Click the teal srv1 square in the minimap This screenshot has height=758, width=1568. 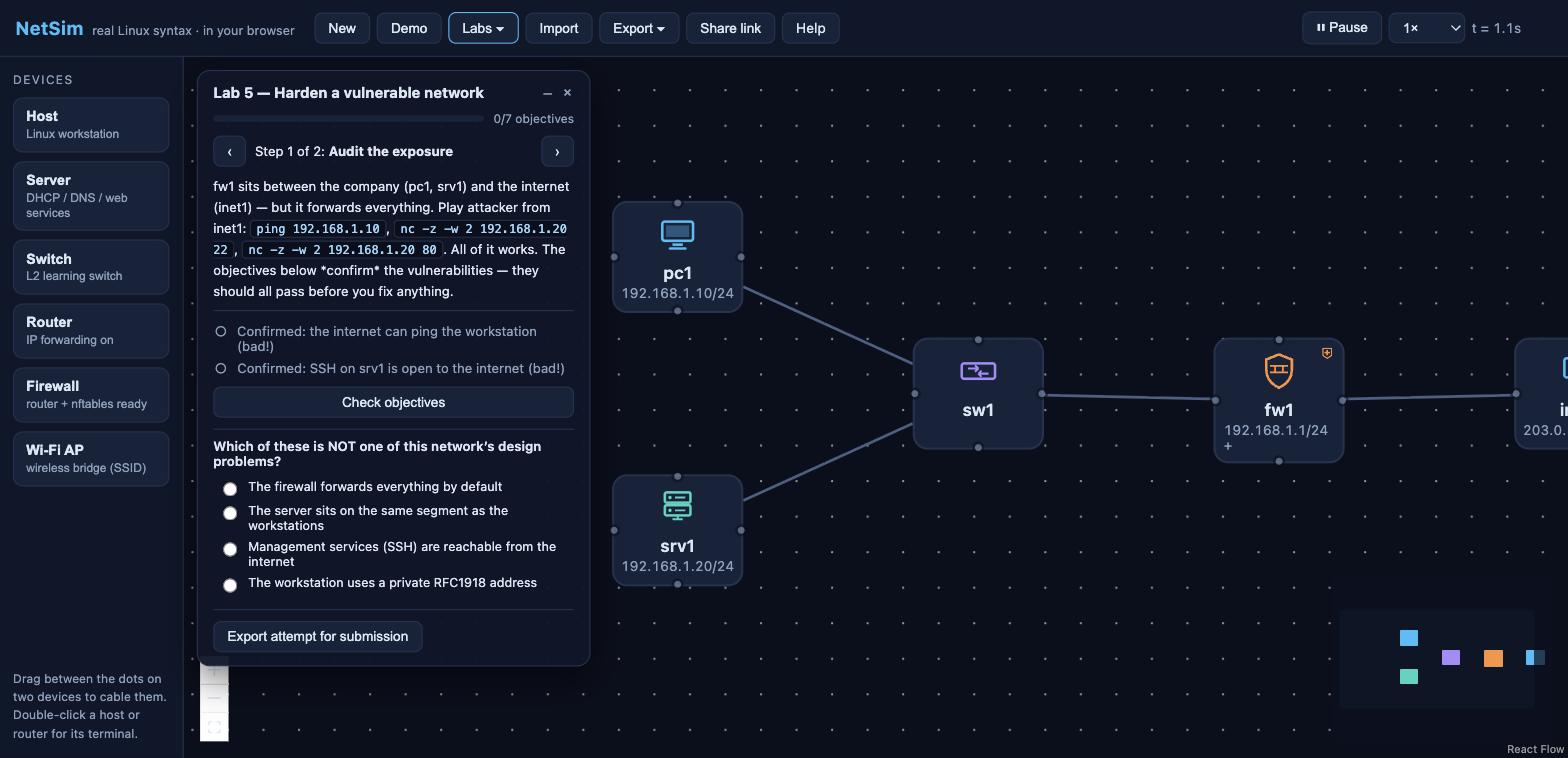(1409, 677)
